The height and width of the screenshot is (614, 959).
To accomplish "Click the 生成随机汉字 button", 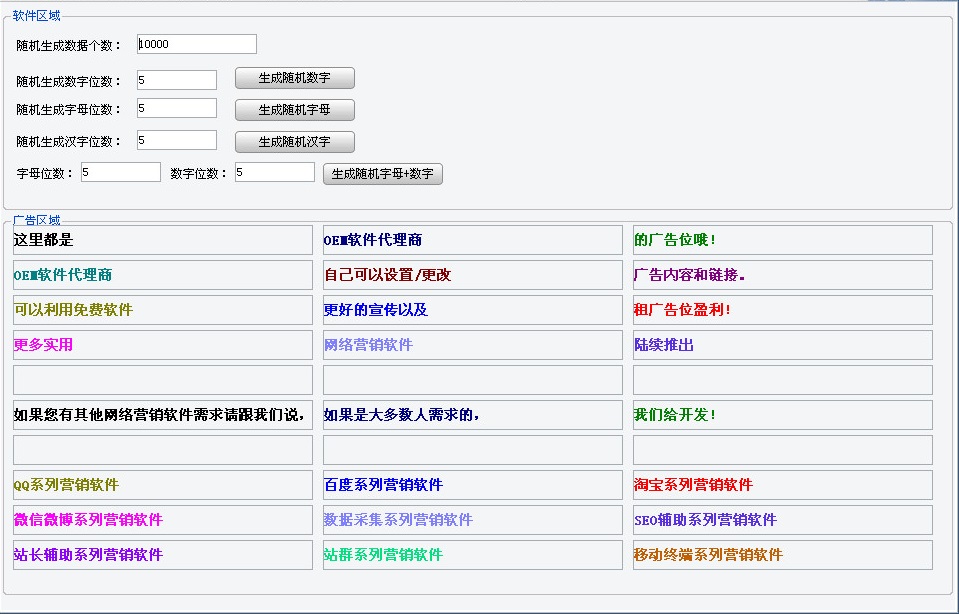I will 294,142.
